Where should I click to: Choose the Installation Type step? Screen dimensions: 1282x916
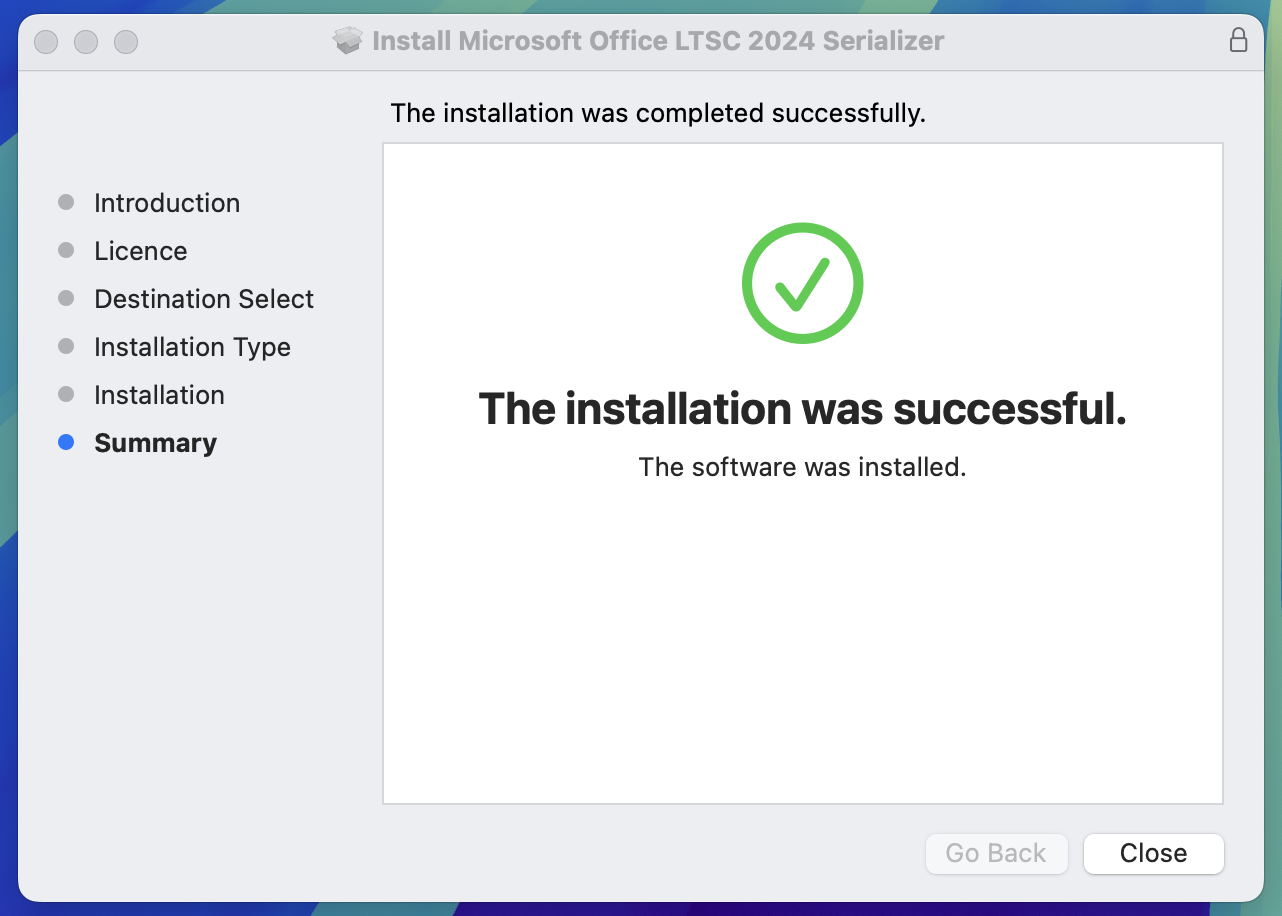[192, 347]
